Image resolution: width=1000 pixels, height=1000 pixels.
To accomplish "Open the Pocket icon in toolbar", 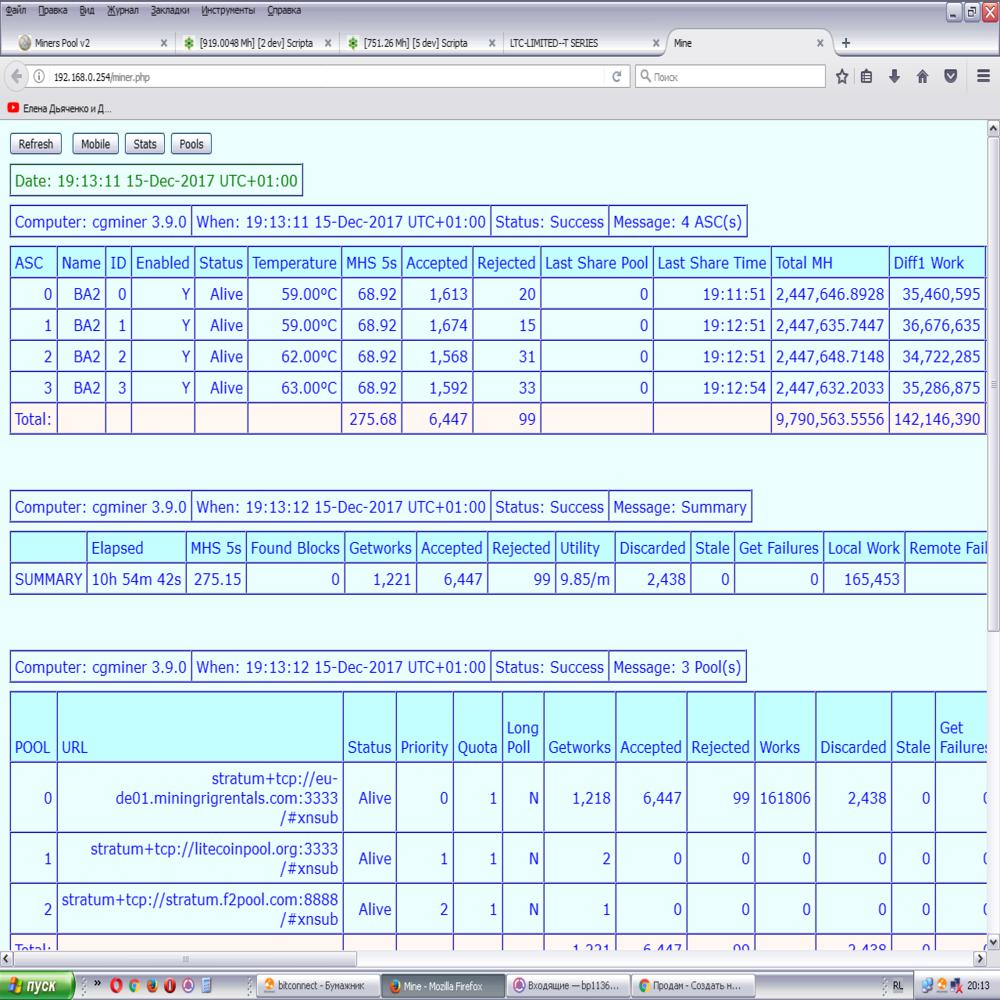I will (951, 76).
